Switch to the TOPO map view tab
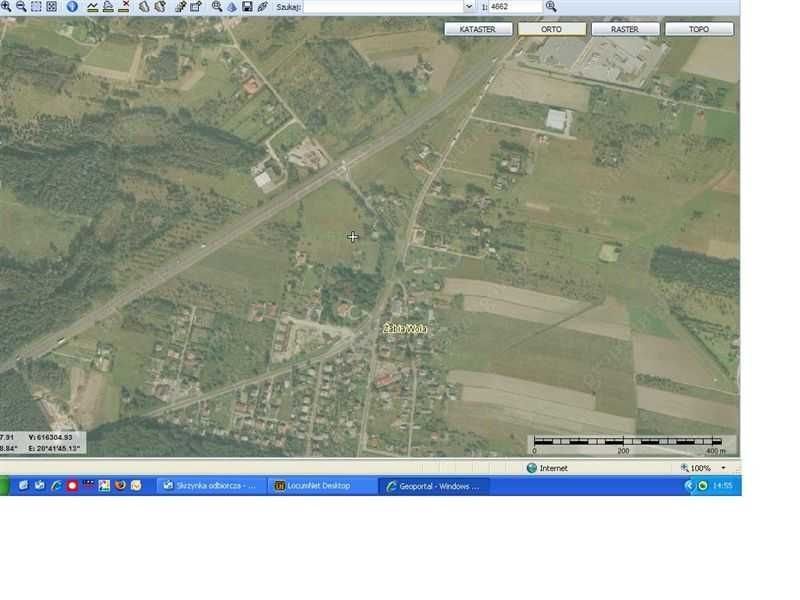Image resolution: width=800 pixels, height=600 pixels. [x=700, y=28]
